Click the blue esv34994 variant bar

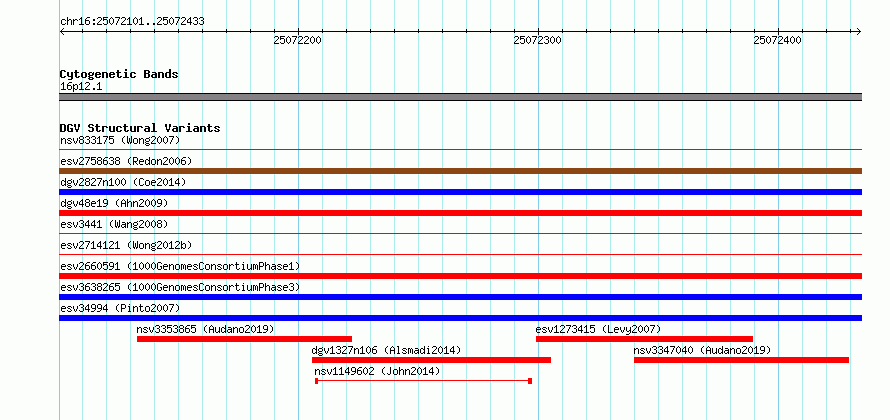pos(460,318)
